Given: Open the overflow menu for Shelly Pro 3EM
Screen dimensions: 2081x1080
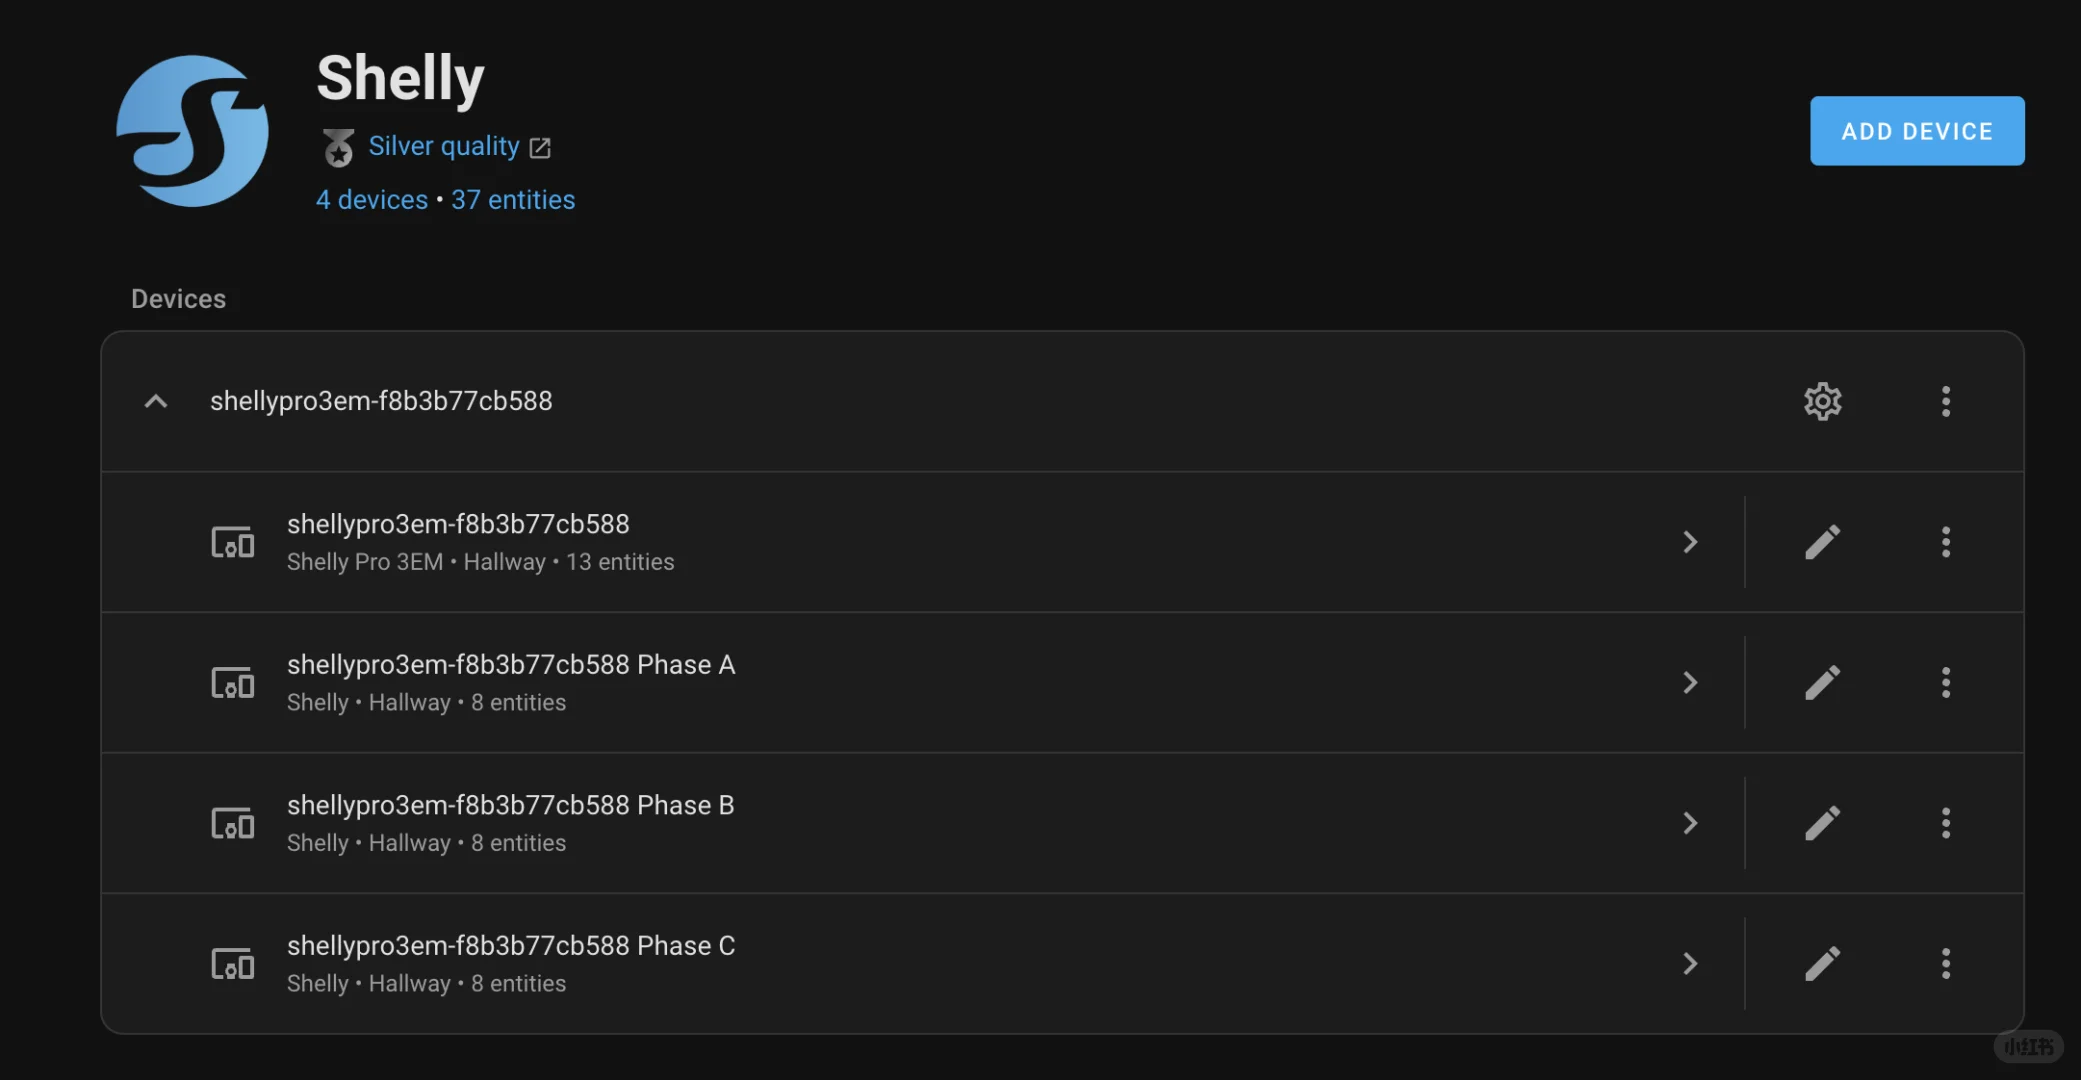Looking at the screenshot, I should 1945,542.
